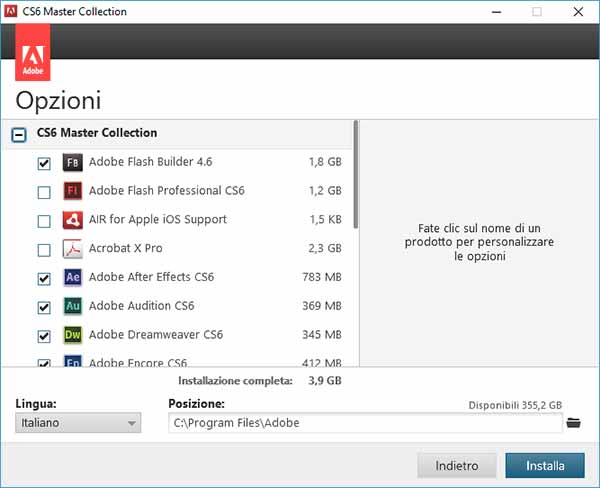Select Acrobat X Pro product name
The width and height of the screenshot is (600, 488).
point(126,248)
